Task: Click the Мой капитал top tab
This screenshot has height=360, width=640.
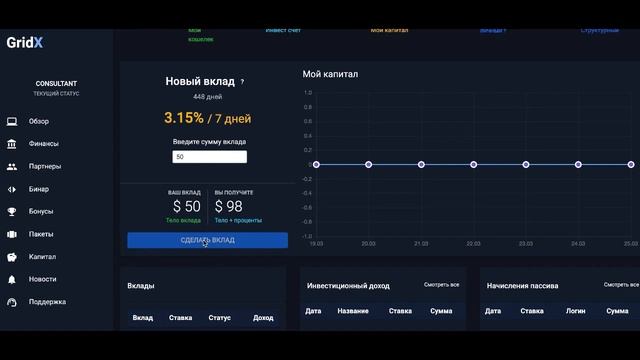Action: (x=389, y=30)
